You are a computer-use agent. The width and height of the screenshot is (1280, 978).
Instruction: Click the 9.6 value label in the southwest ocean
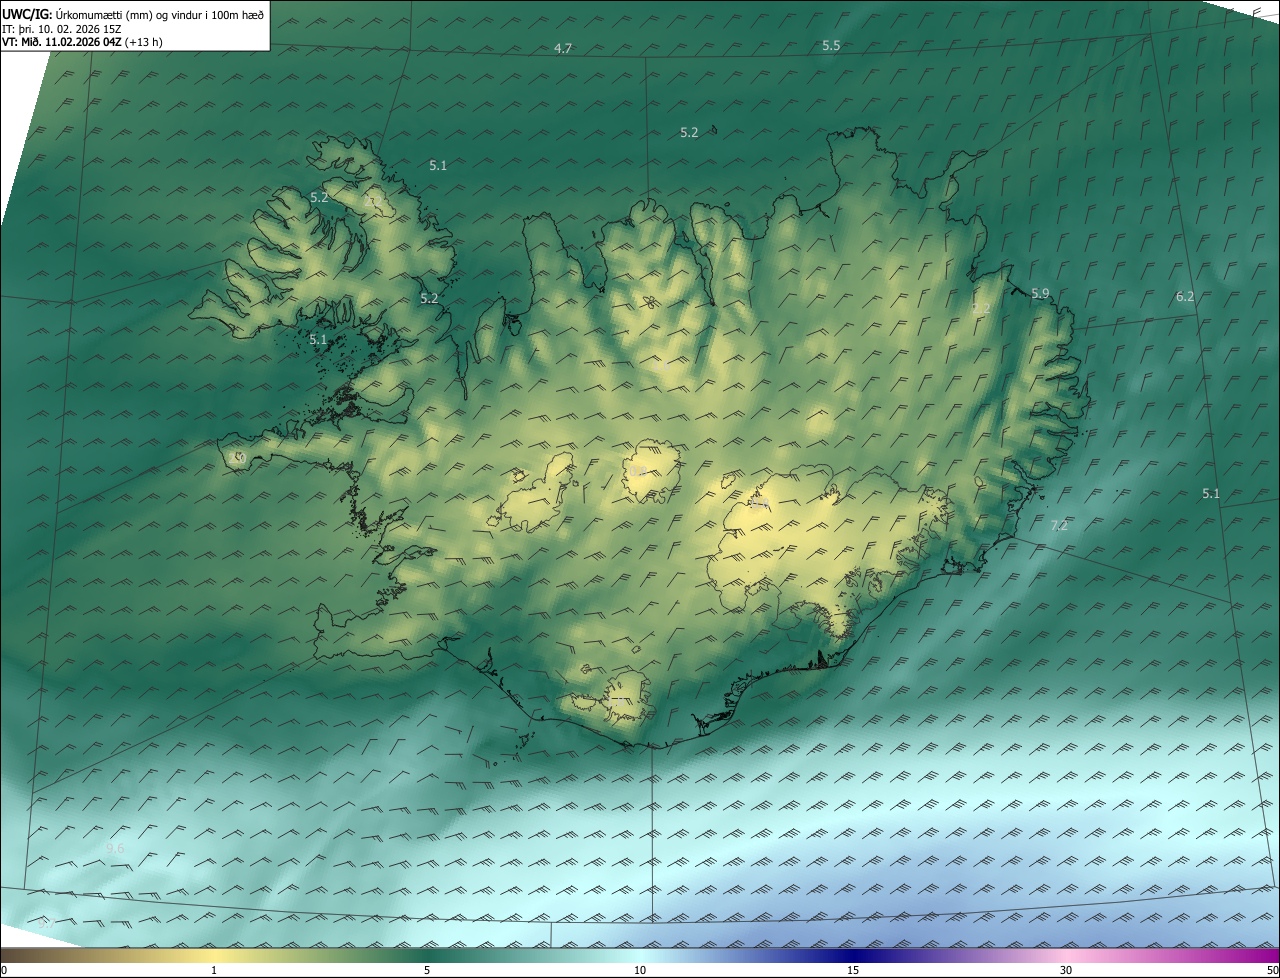[115, 848]
